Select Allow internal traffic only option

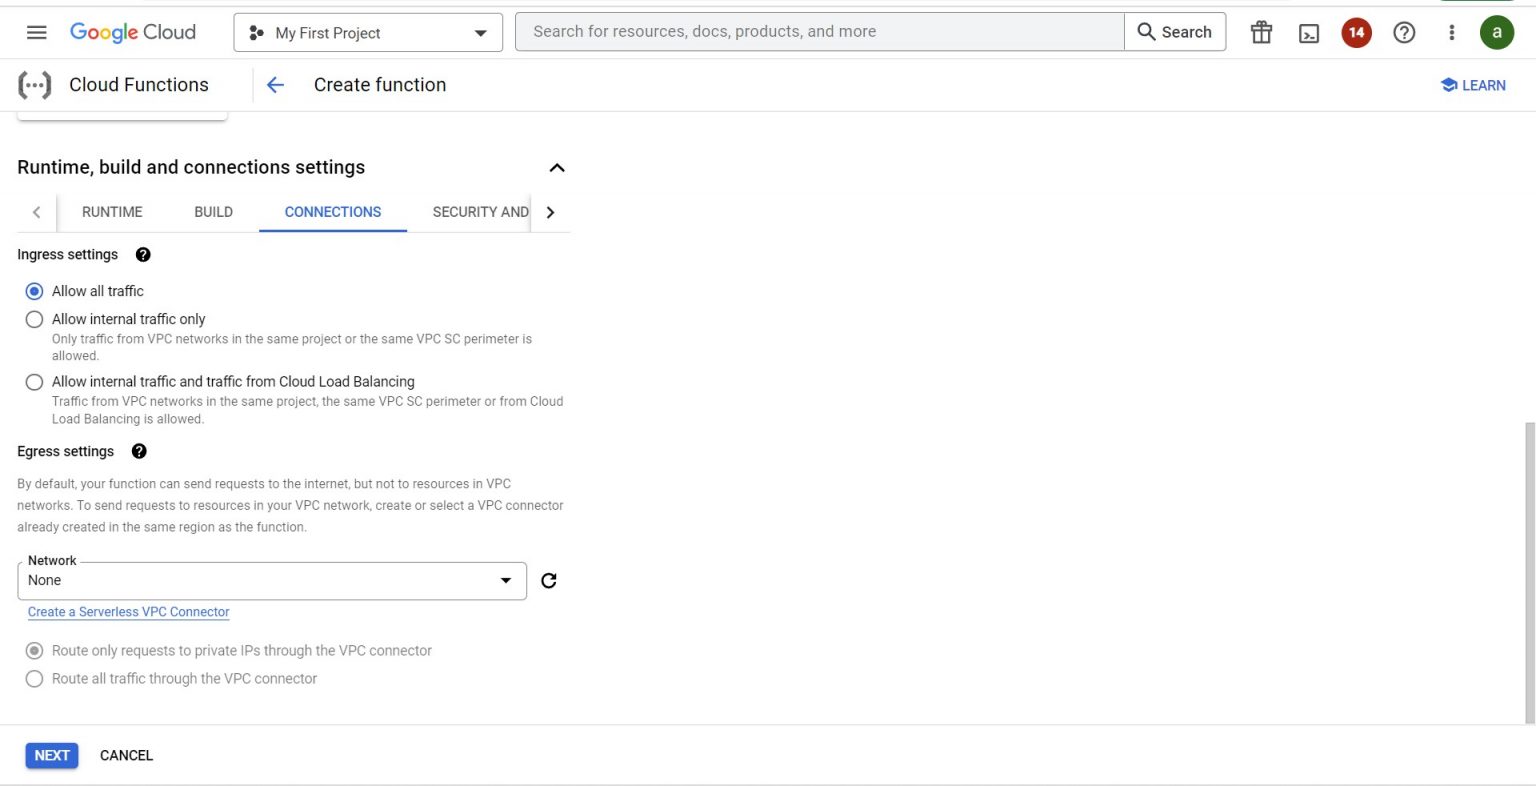35,319
